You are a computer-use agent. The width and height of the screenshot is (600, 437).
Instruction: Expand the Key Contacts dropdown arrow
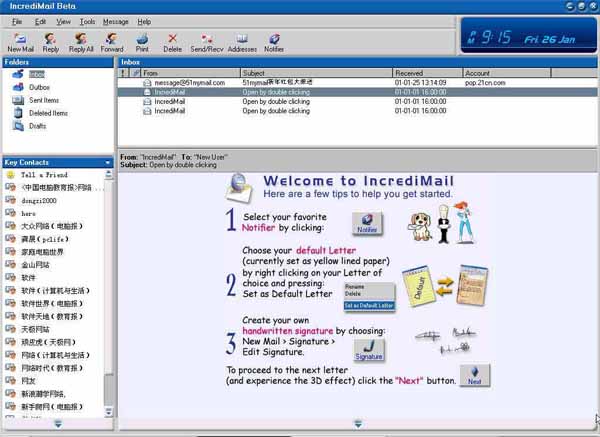point(108,163)
